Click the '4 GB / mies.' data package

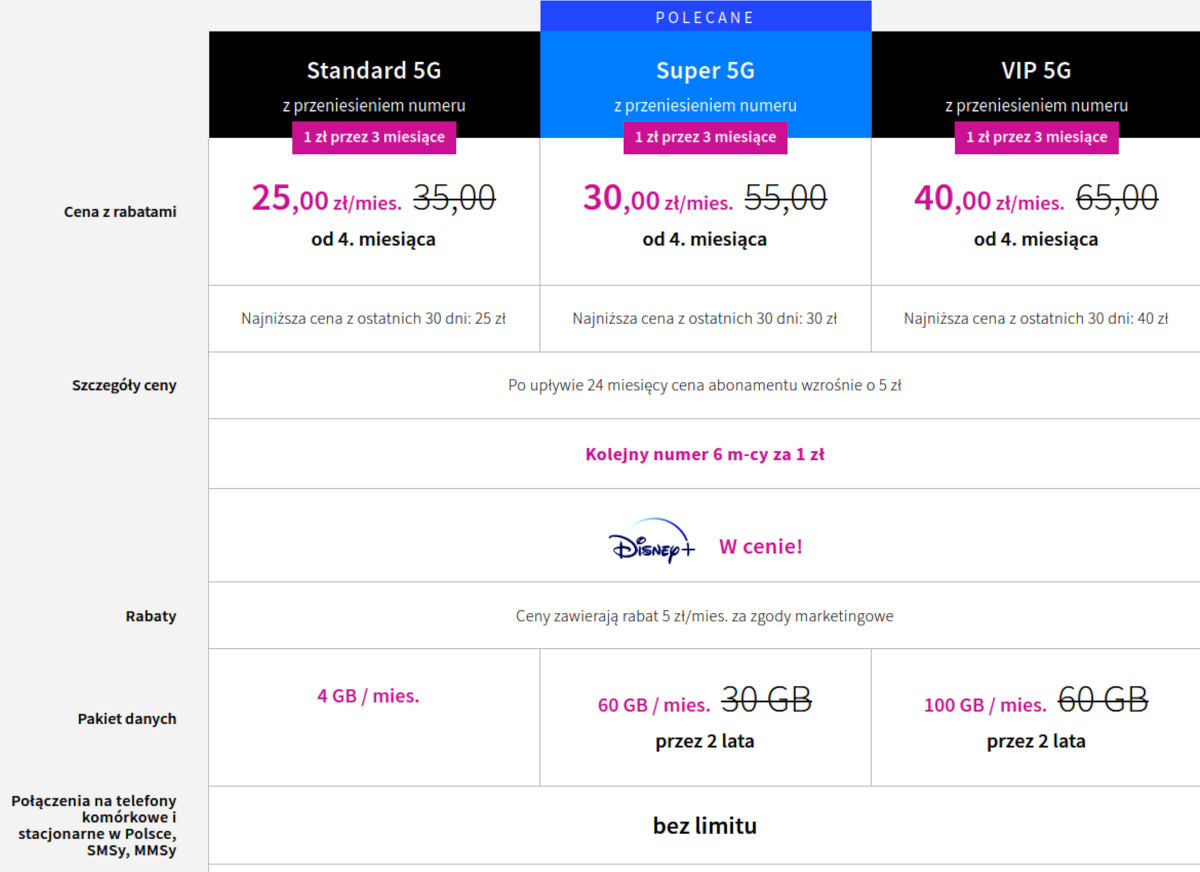click(x=368, y=696)
